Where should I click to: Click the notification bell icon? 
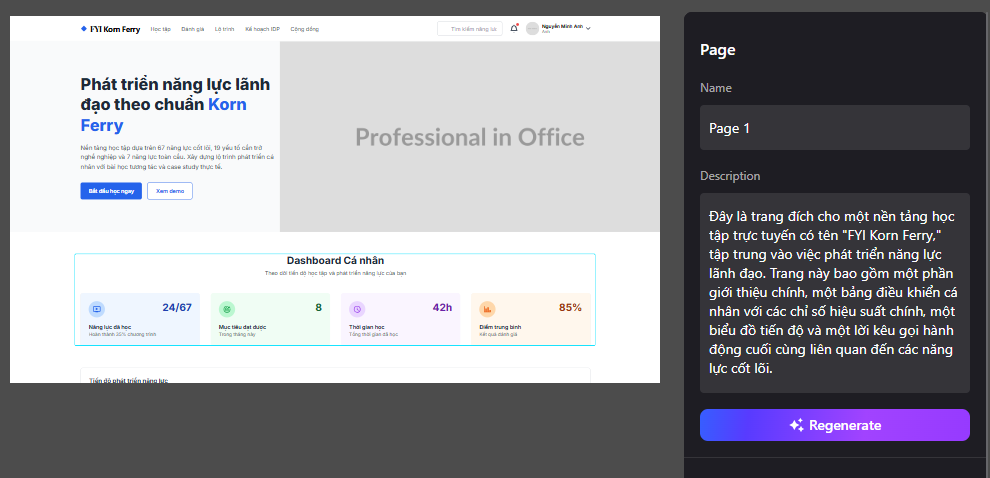click(x=514, y=28)
